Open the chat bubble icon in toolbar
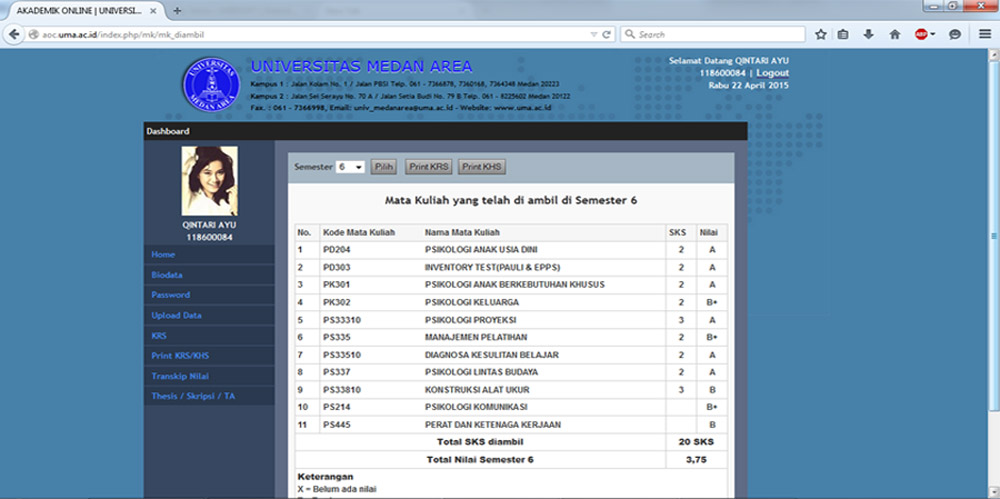1000x499 pixels. (x=955, y=34)
